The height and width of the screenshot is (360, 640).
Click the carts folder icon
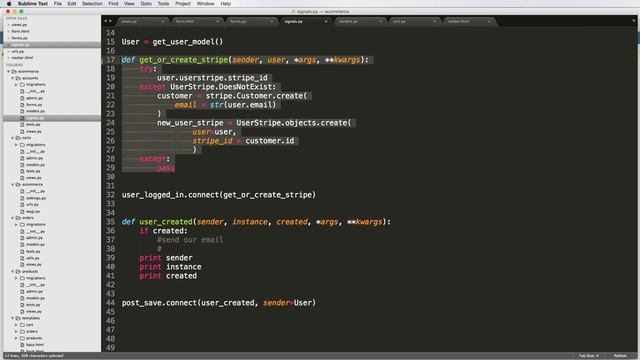pos(18,138)
